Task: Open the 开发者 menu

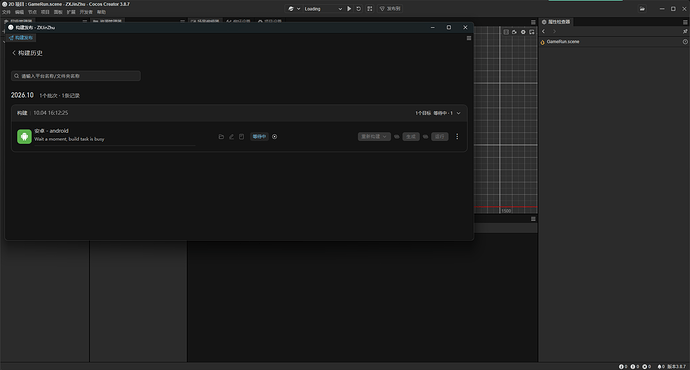Action: (x=86, y=12)
